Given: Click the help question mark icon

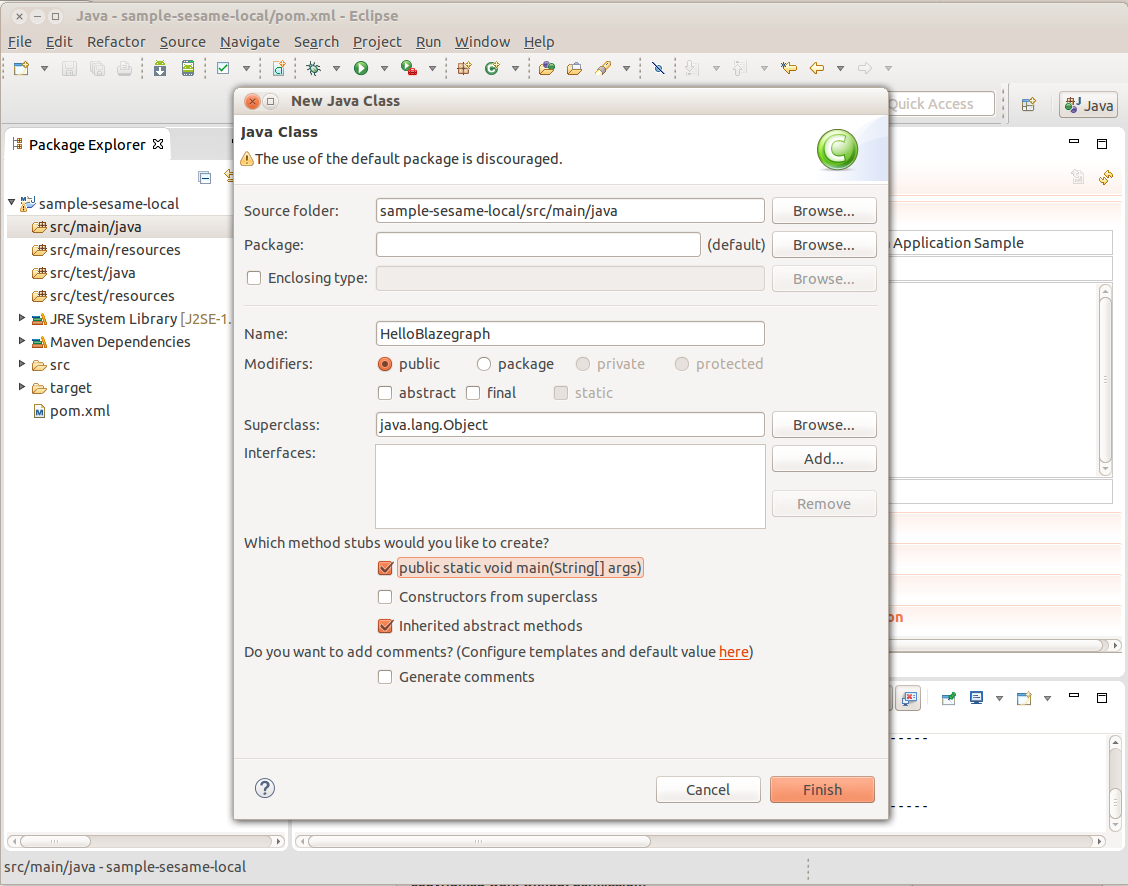Looking at the screenshot, I should [x=265, y=789].
